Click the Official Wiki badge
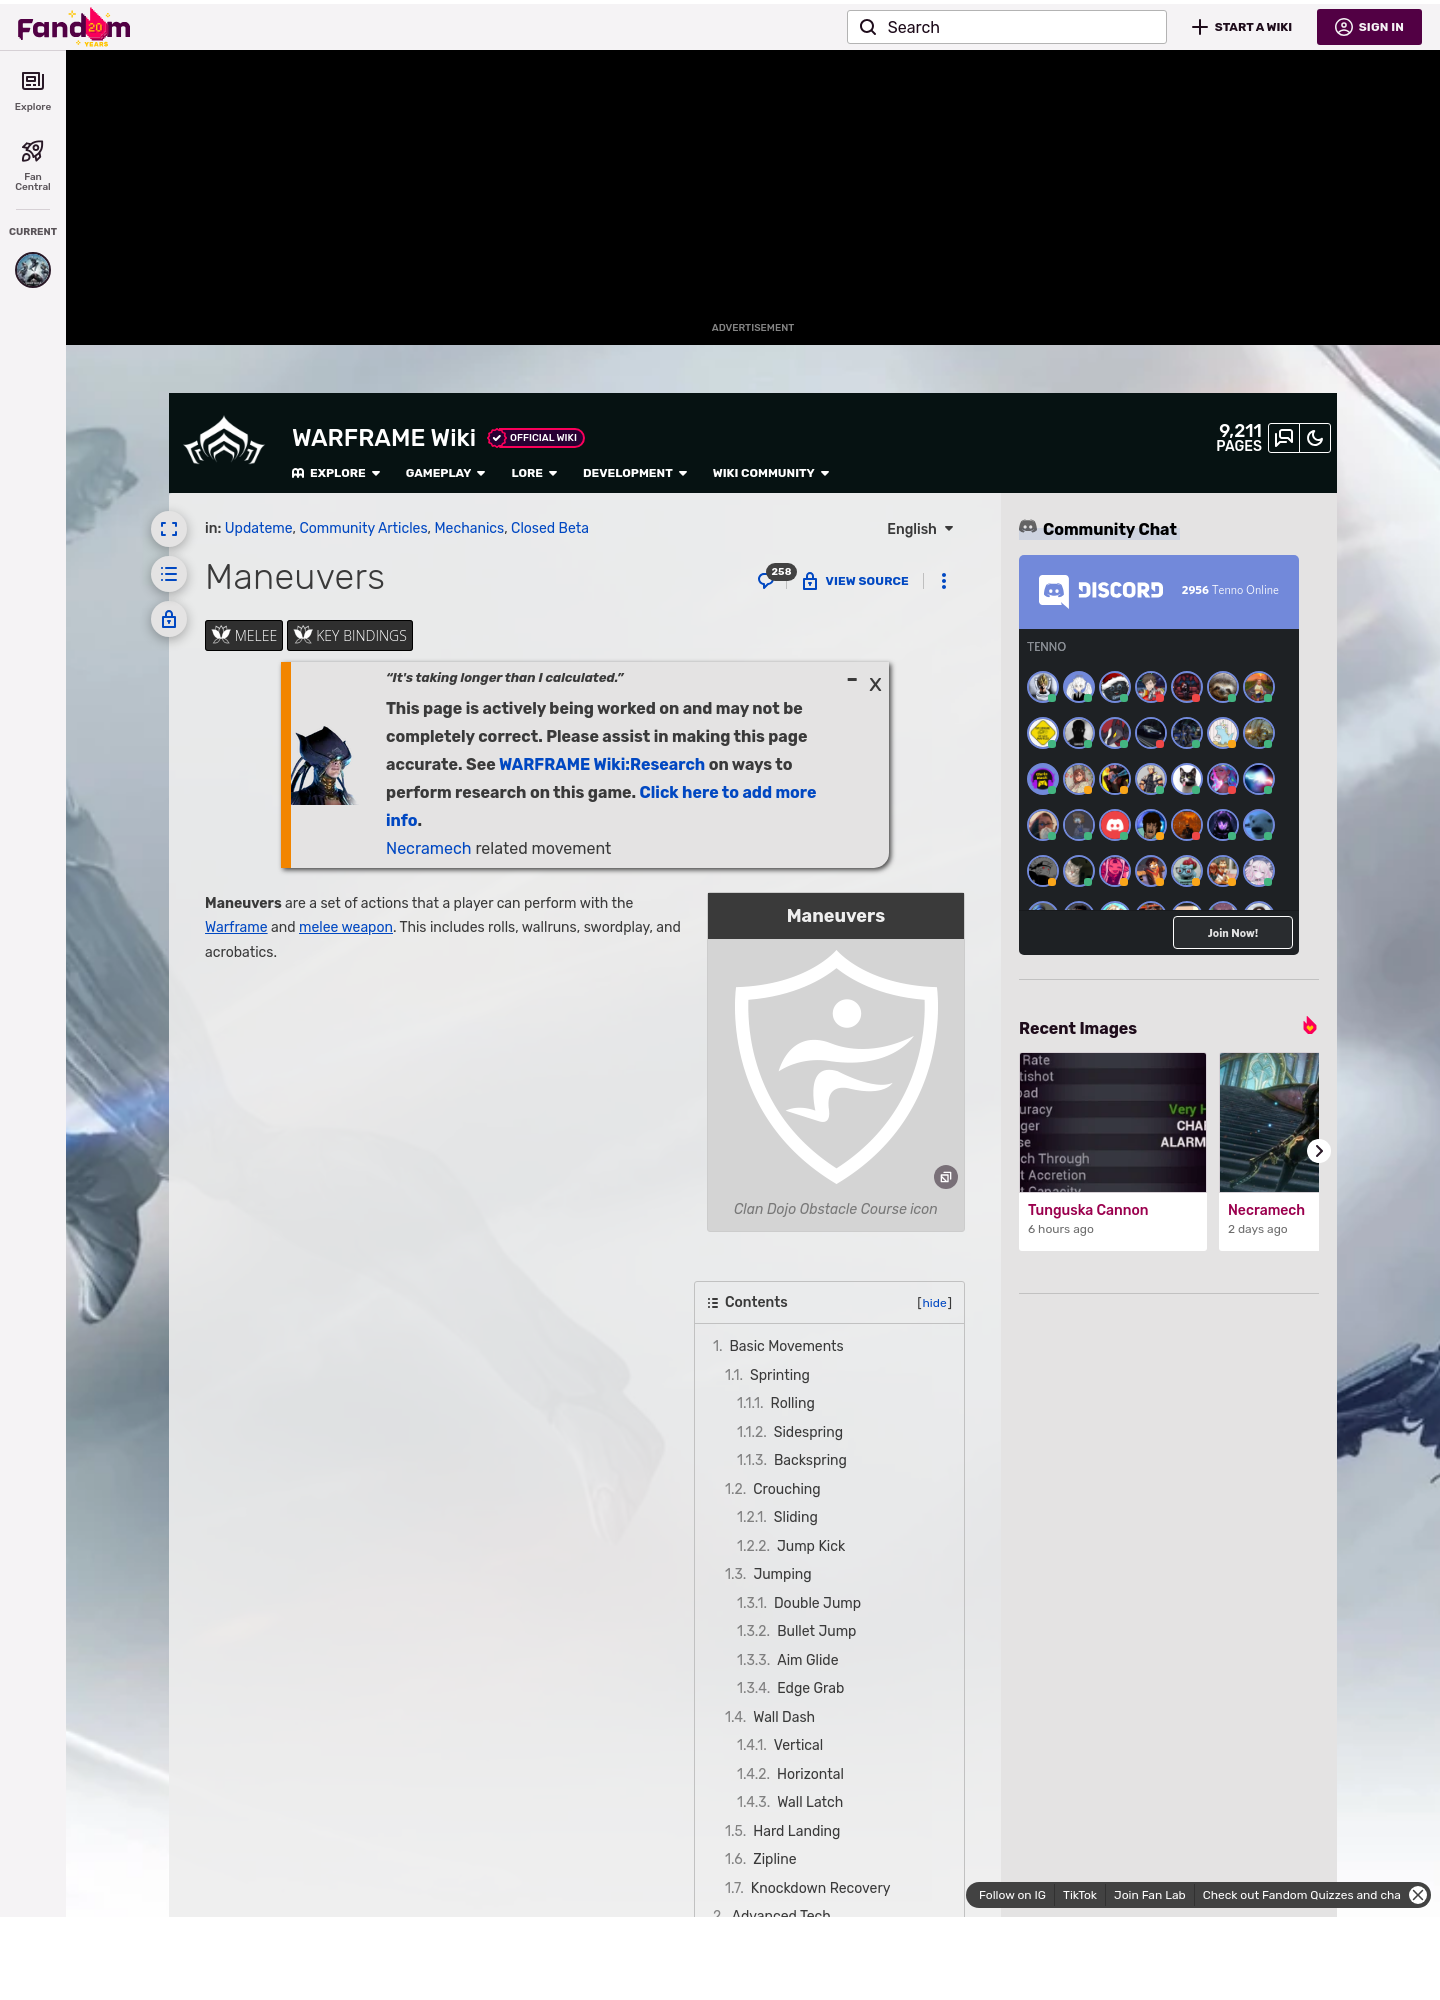The width and height of the screenshot is (1440, 2000). [x=536, y=438]
